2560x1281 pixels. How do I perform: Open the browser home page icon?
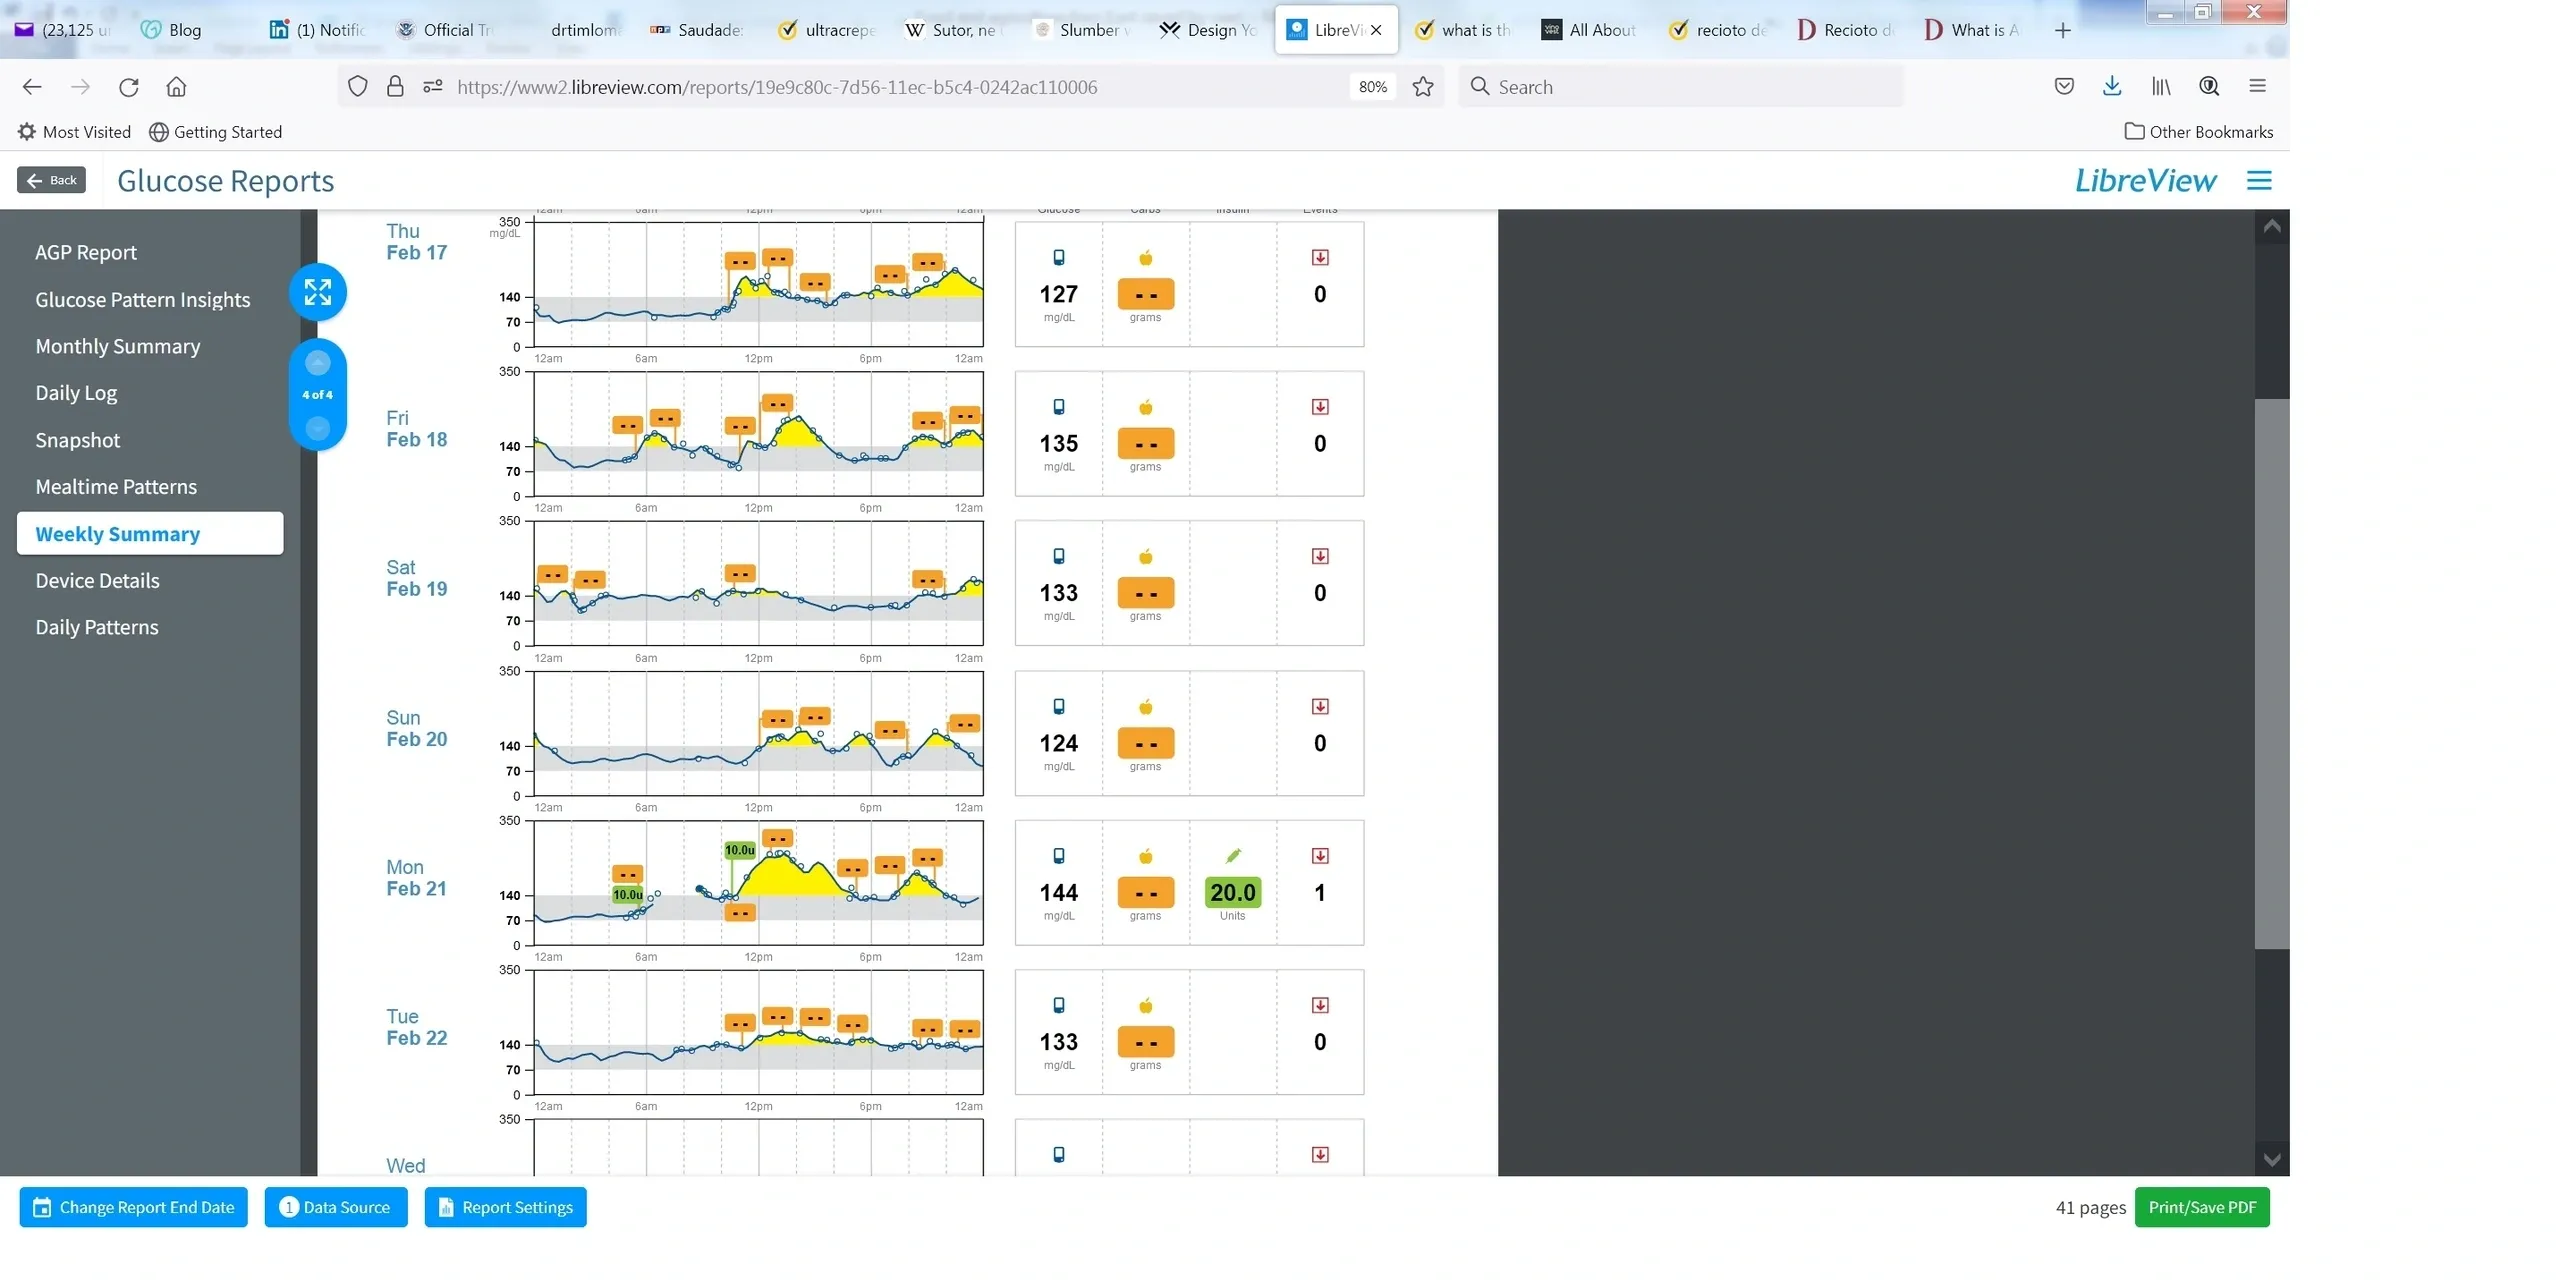click(176, 87)
